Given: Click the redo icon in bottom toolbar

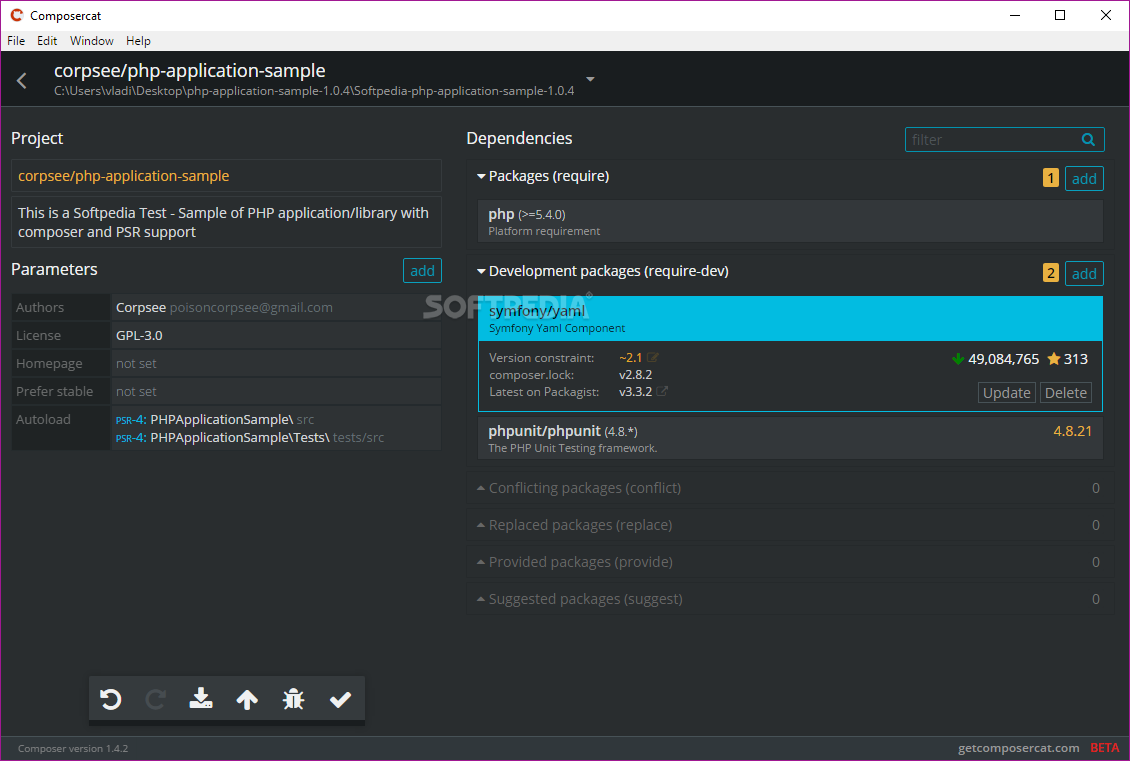Looking at the screenshot, I should [156, 699].
